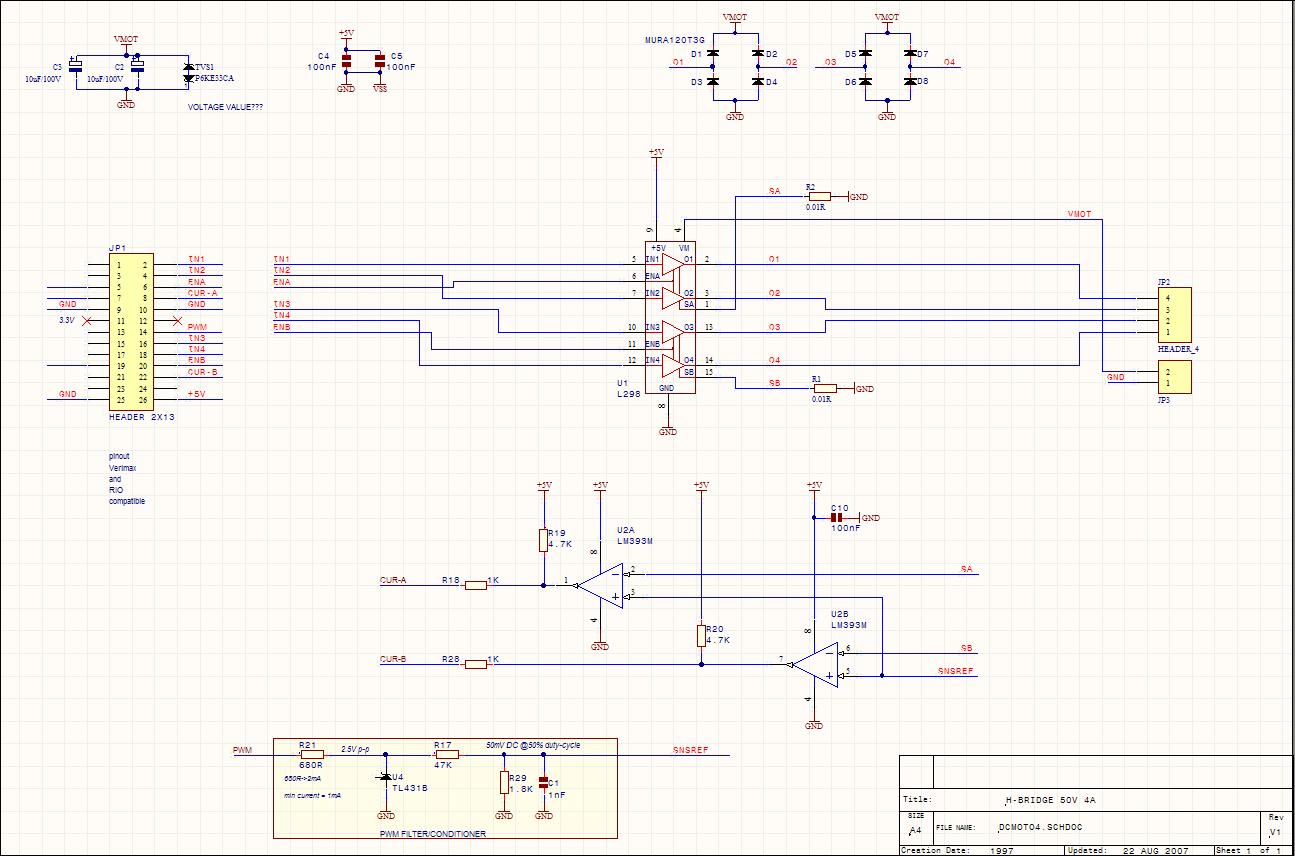Select resistor R17 47K
Screen dimensions: 1295x856
(447, 754)
